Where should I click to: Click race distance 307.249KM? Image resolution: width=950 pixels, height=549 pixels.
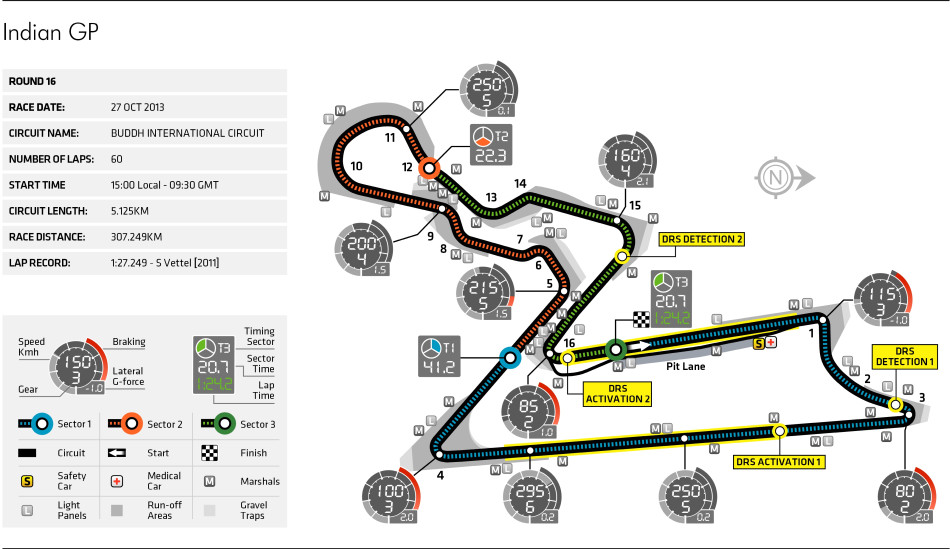[136, 238]
